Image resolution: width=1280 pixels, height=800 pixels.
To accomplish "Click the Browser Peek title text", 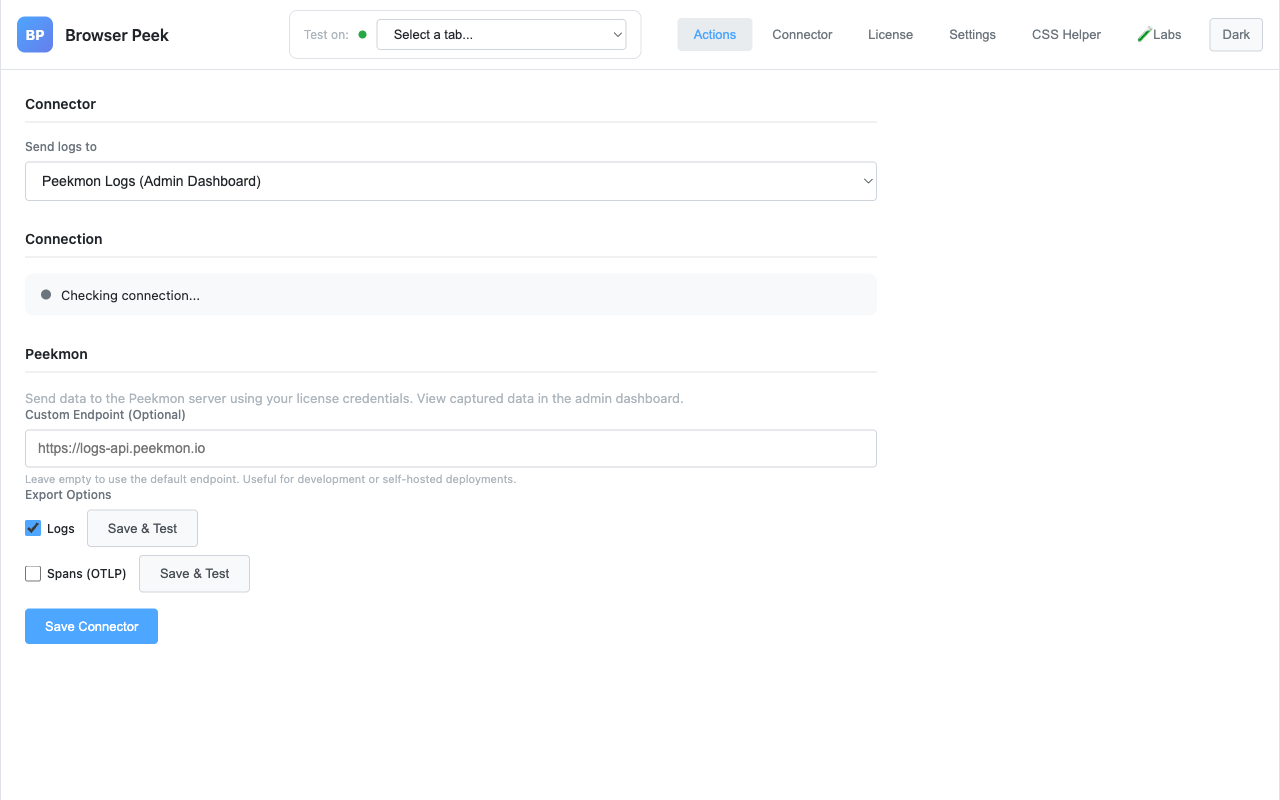I will [117, 35].
